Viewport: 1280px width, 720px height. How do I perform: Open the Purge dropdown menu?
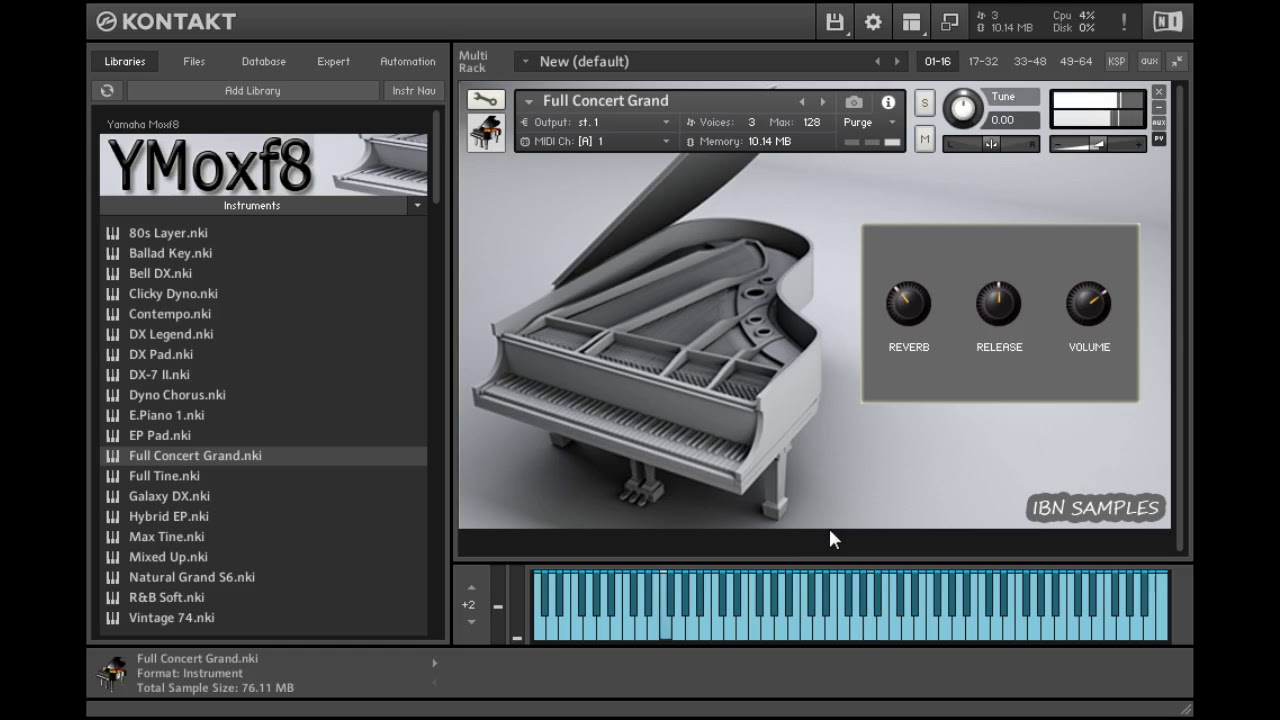pos(892,122)
